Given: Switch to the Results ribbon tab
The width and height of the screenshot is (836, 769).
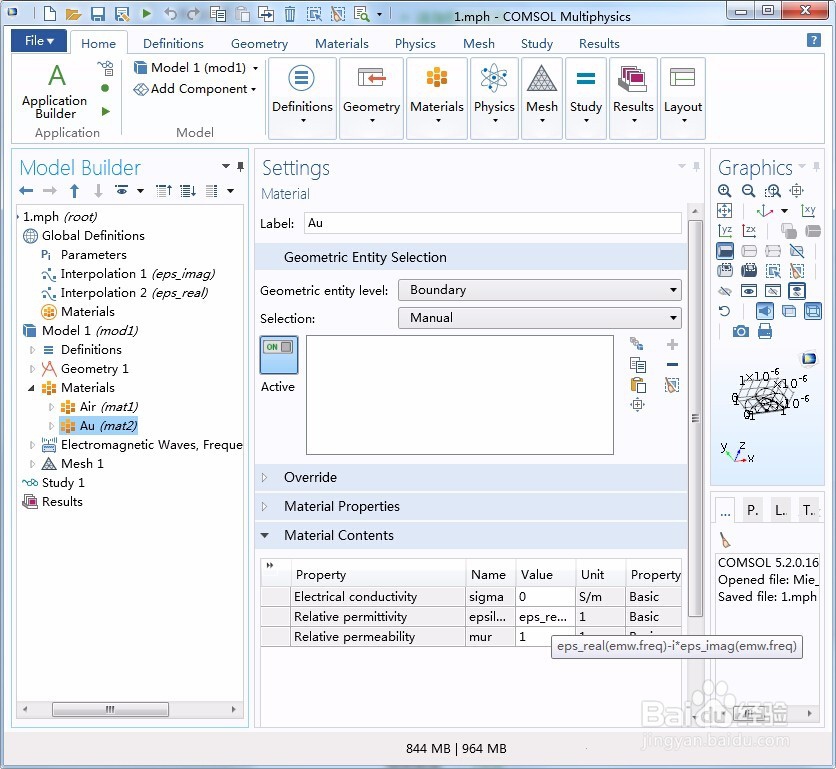Looking at the screenshot, I should (x=599, y=44).
